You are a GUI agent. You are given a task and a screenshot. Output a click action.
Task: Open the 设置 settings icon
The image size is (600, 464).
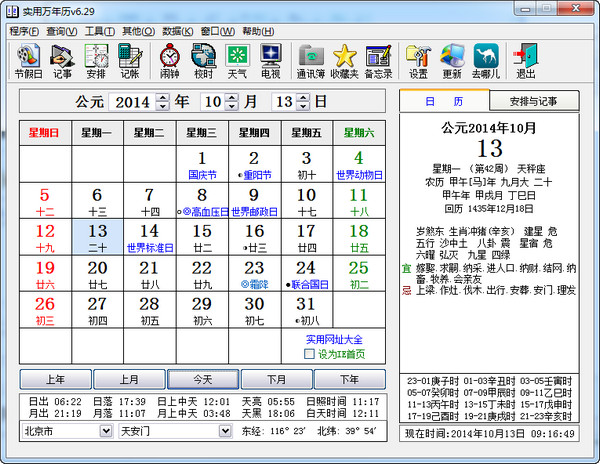pyautogui.click(x=418, y=60)
